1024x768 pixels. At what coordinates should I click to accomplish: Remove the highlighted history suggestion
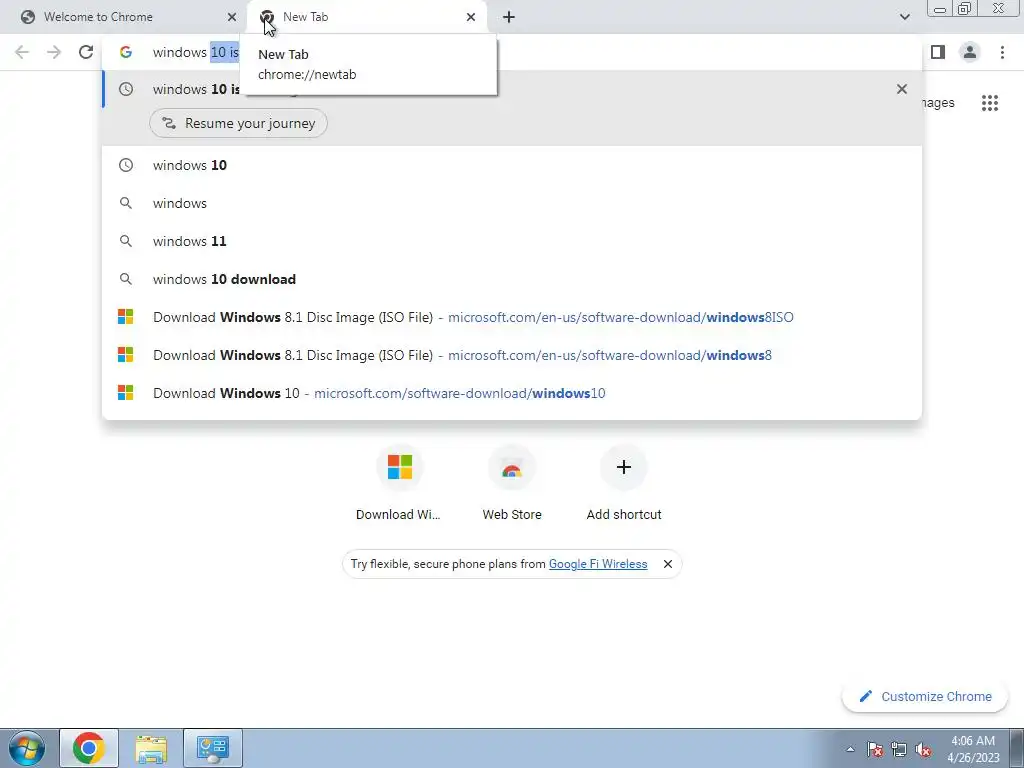[902, 89]
